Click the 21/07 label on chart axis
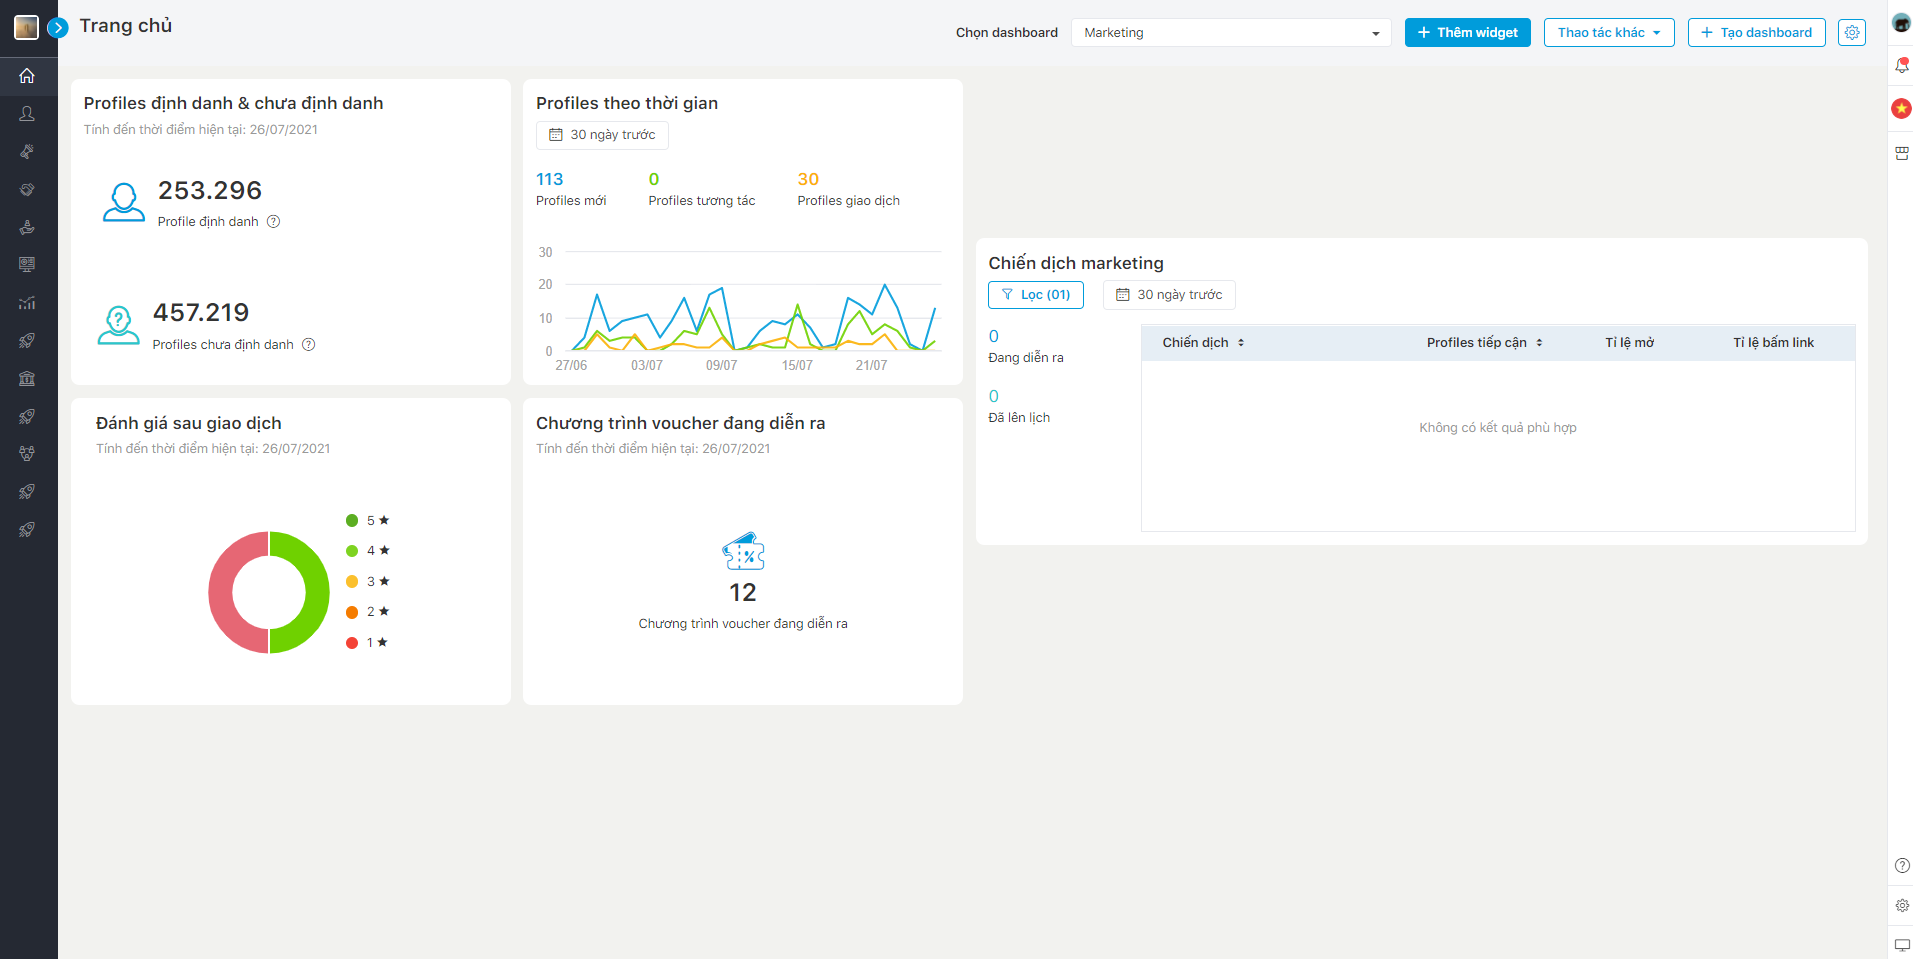This screenshot has height=959, width=1913. click(871, 366)
